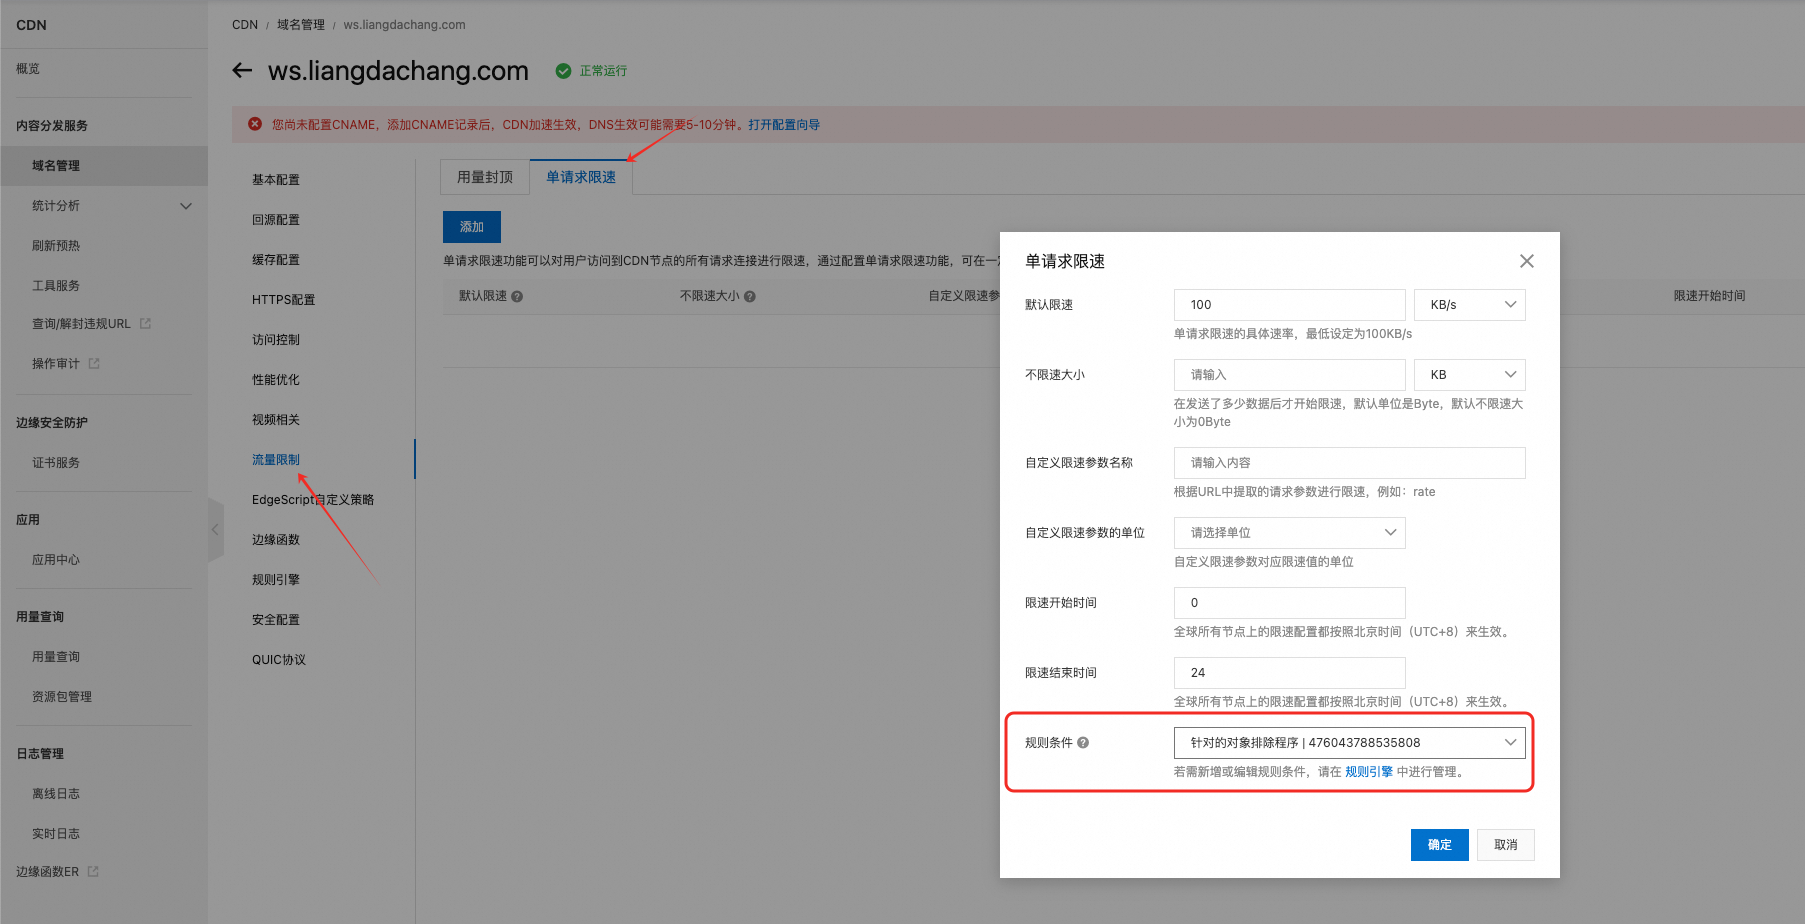The height and width of the screenshot is (924, 1805).
Task: Click the red error icon in CNAME banner
Action: 255,124
